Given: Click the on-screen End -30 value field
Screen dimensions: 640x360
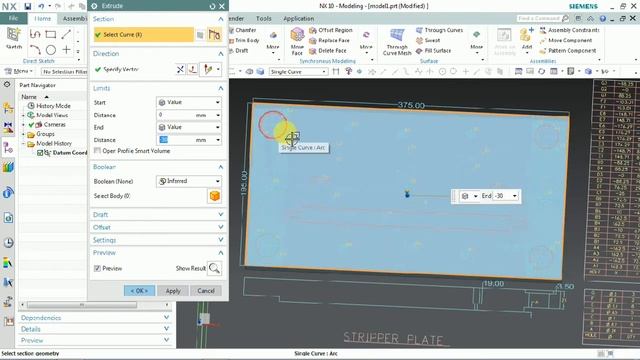Looking at the screenshot, I should pyautogui.click(x=502, y=196).
